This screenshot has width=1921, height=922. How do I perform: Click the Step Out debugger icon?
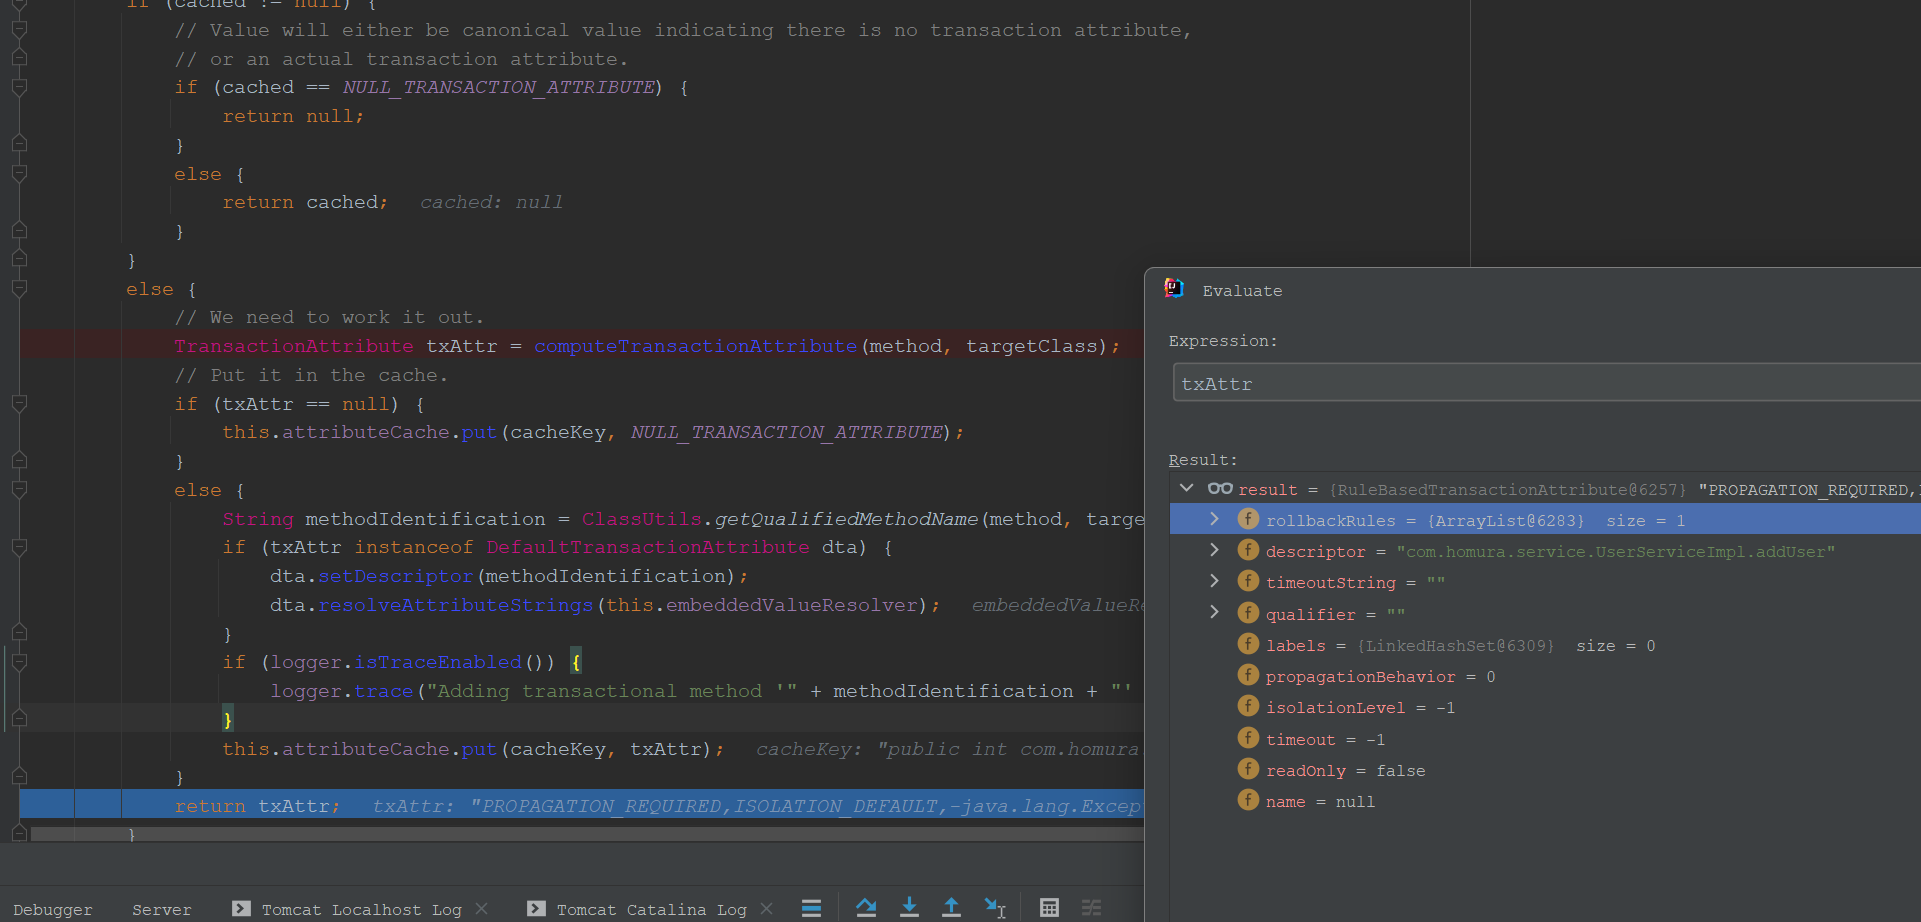click(x=951, y=908)
